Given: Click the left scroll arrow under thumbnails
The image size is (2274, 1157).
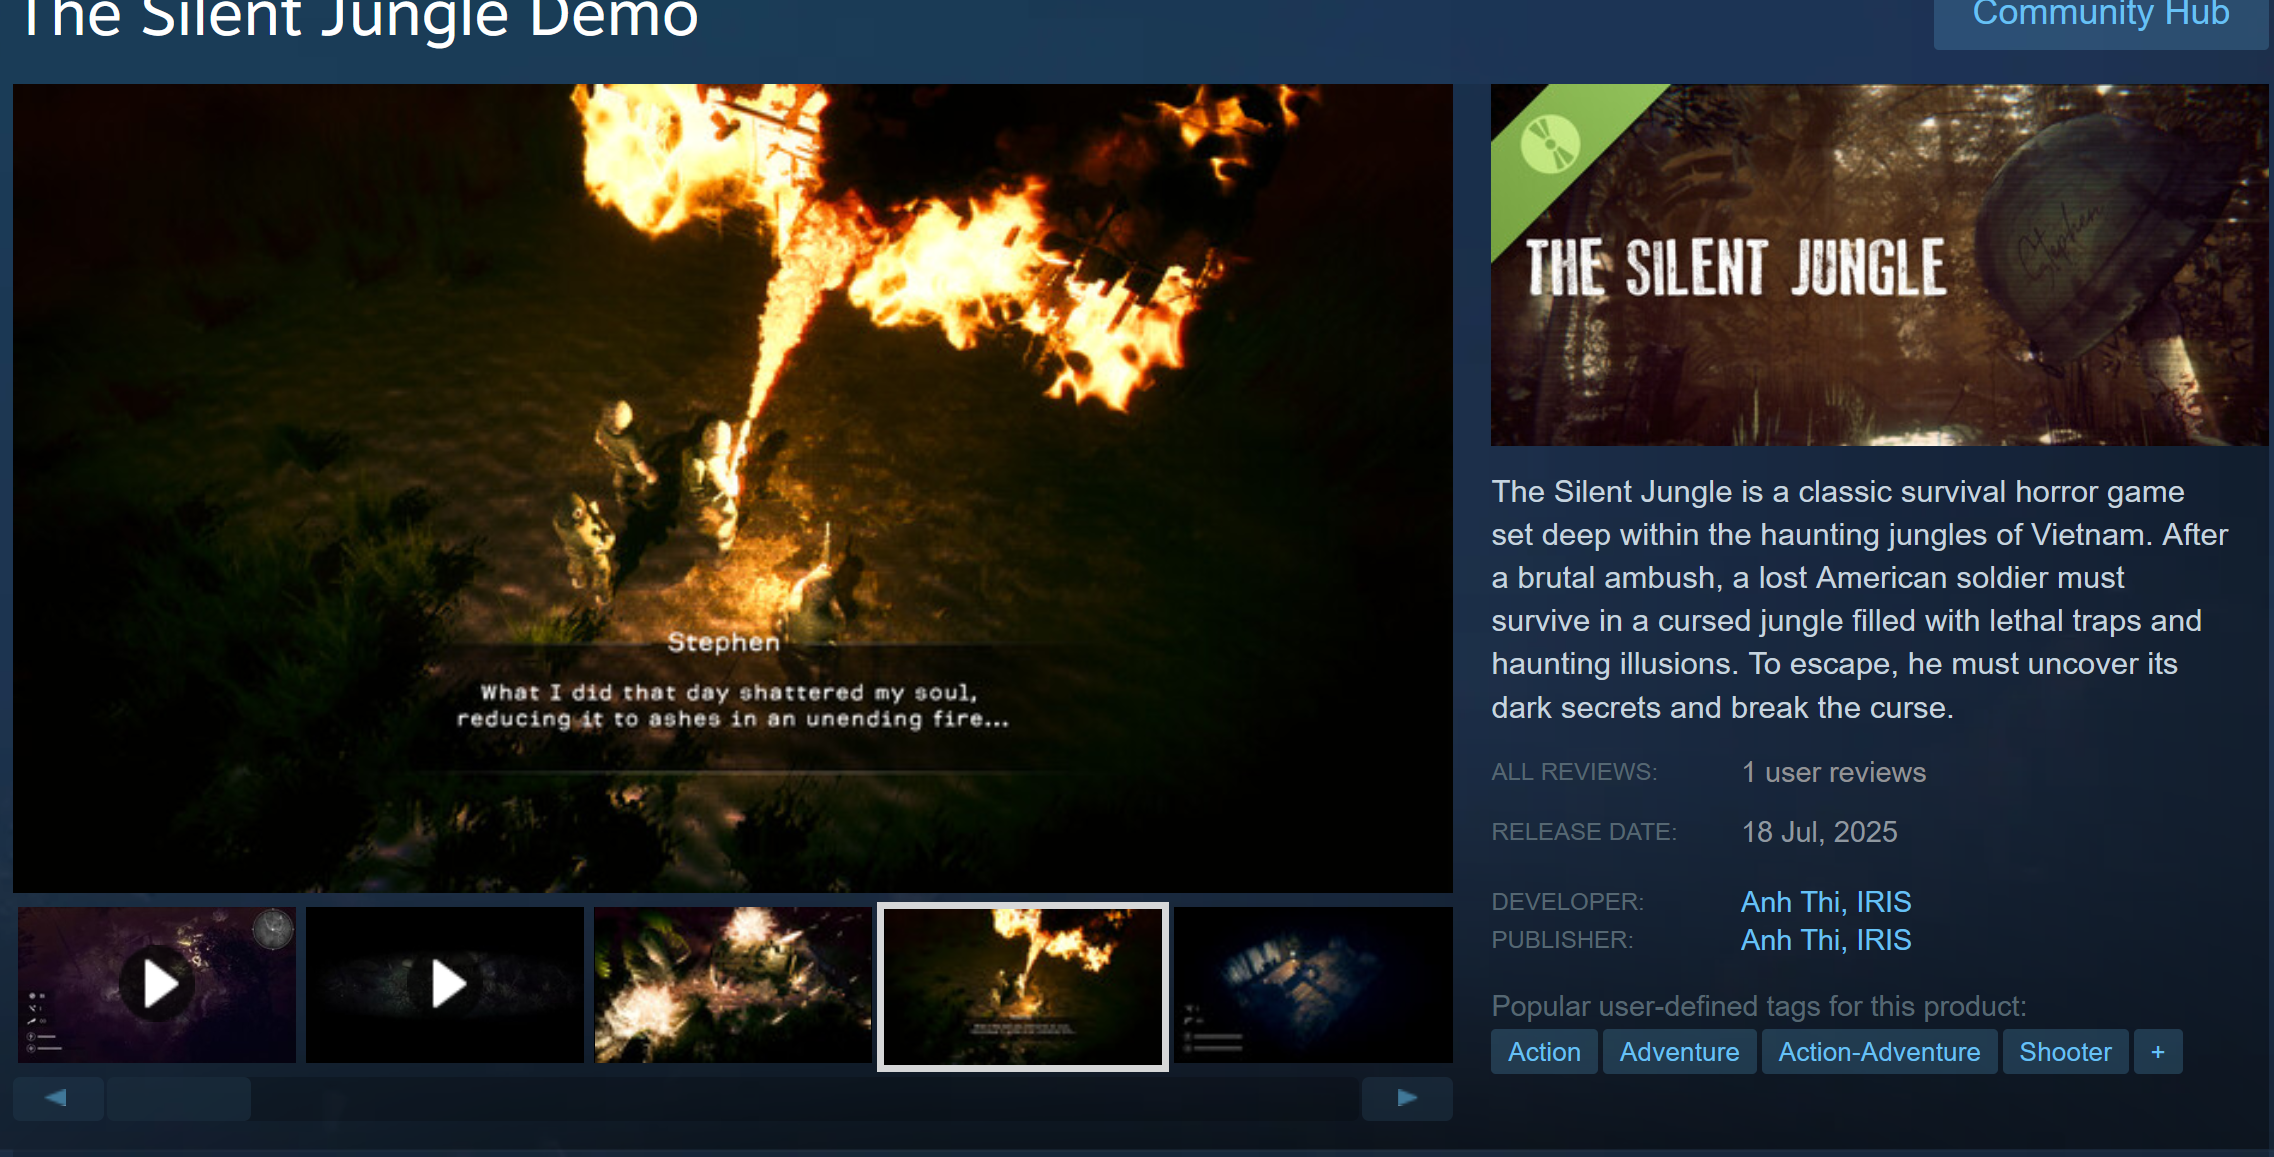Looking at the screenshot, I should click(x=57, y=1098).
